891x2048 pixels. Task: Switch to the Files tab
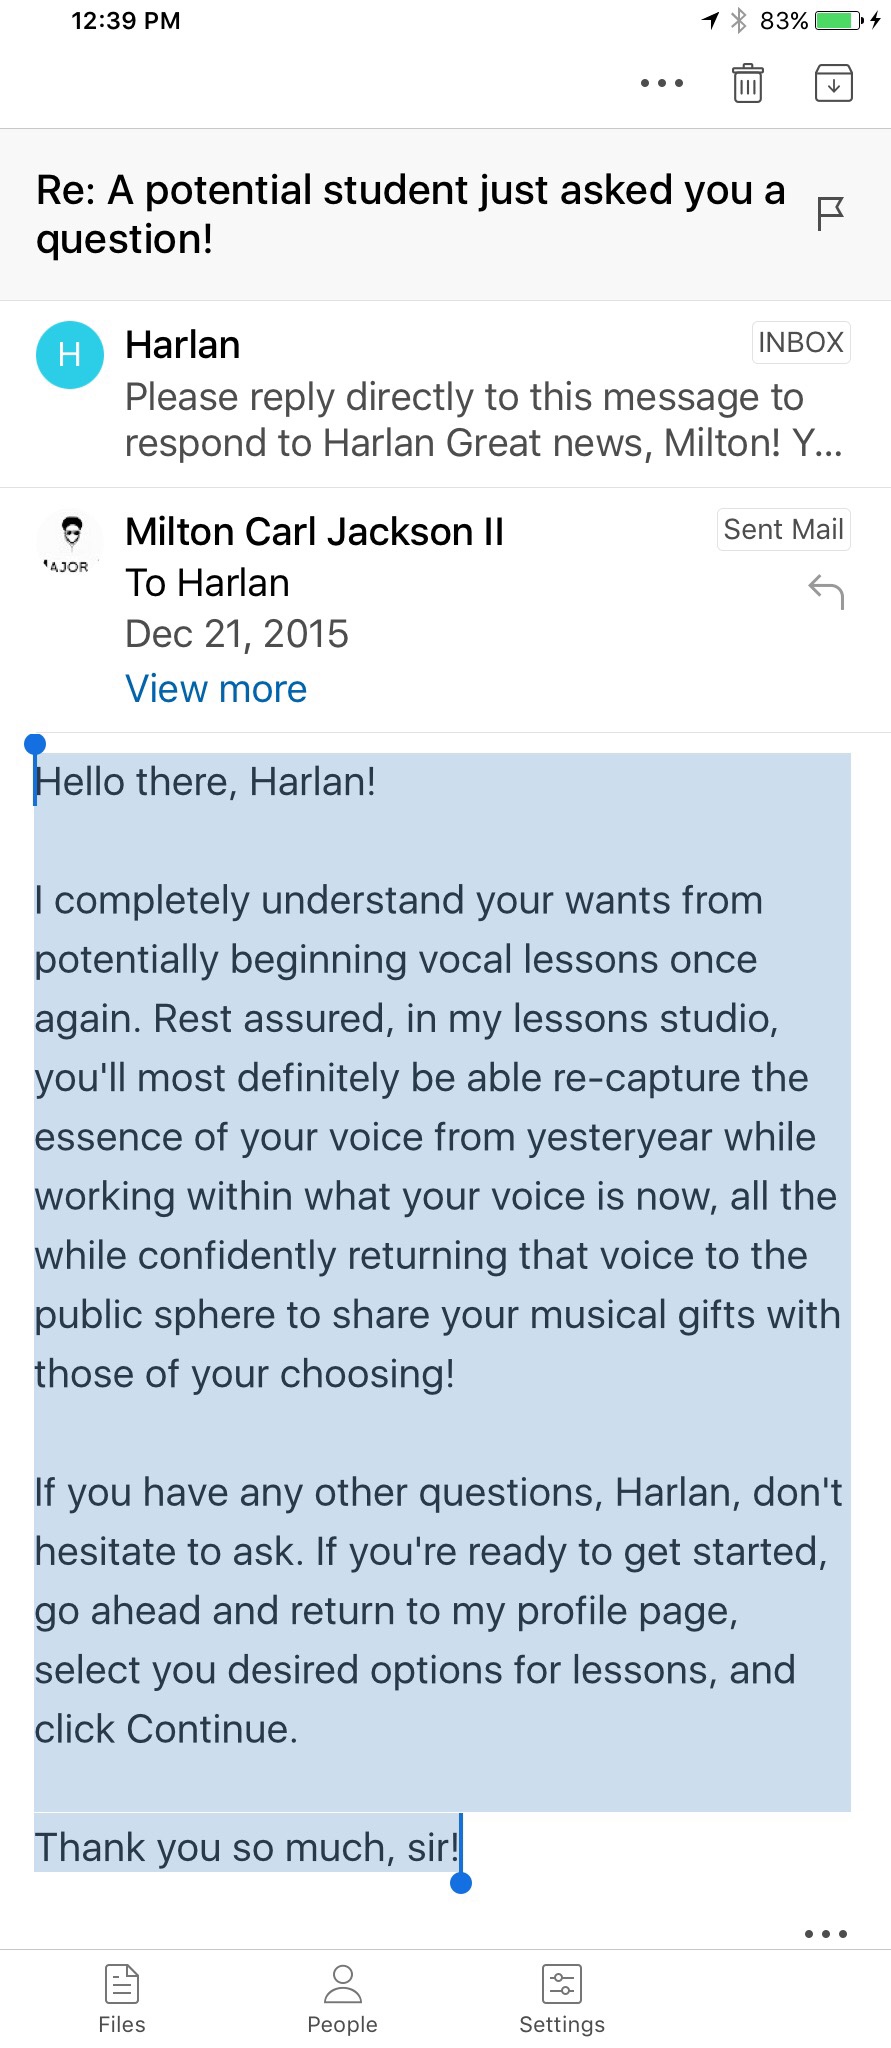coord(122,1999)
